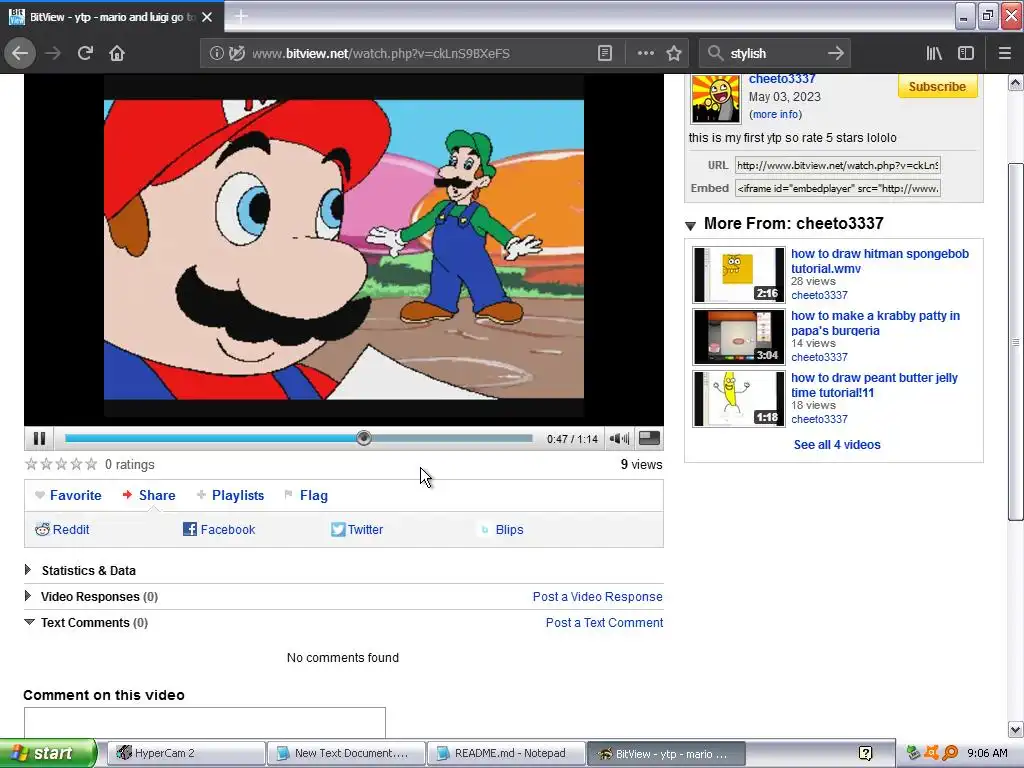The image size is (1024, 768).
Task: Click the cheeto3337 avatar image
Action: click(x=716, y=99)
